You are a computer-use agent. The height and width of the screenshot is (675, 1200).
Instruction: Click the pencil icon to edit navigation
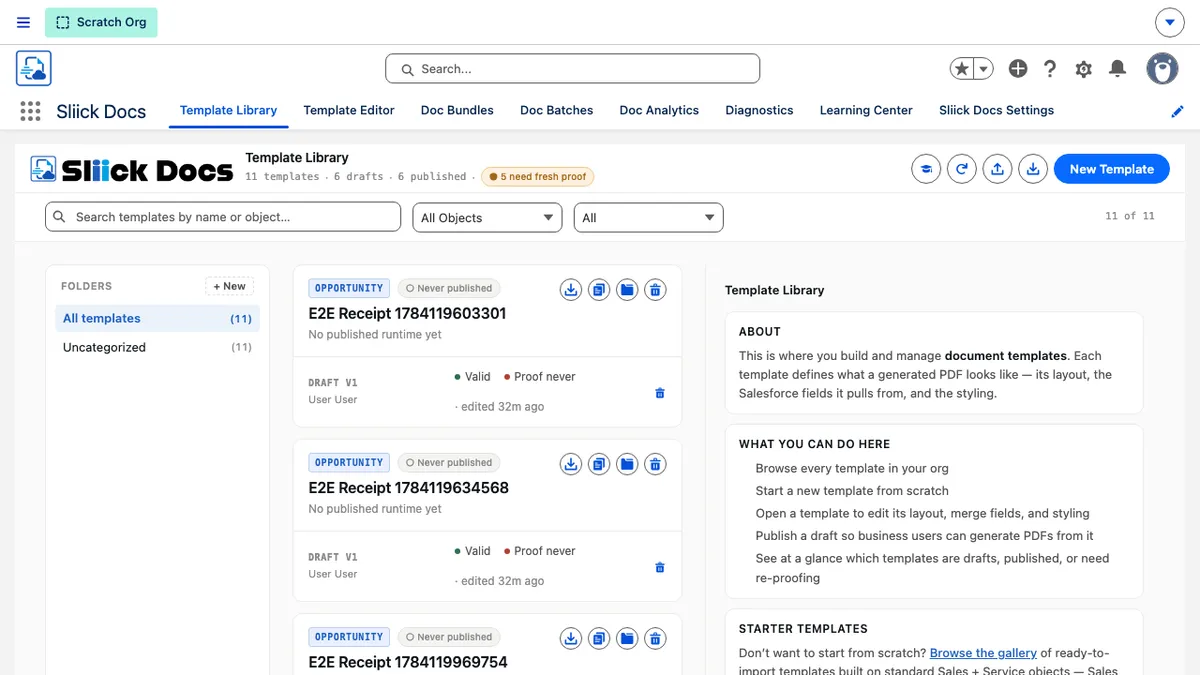[1177, 112]
